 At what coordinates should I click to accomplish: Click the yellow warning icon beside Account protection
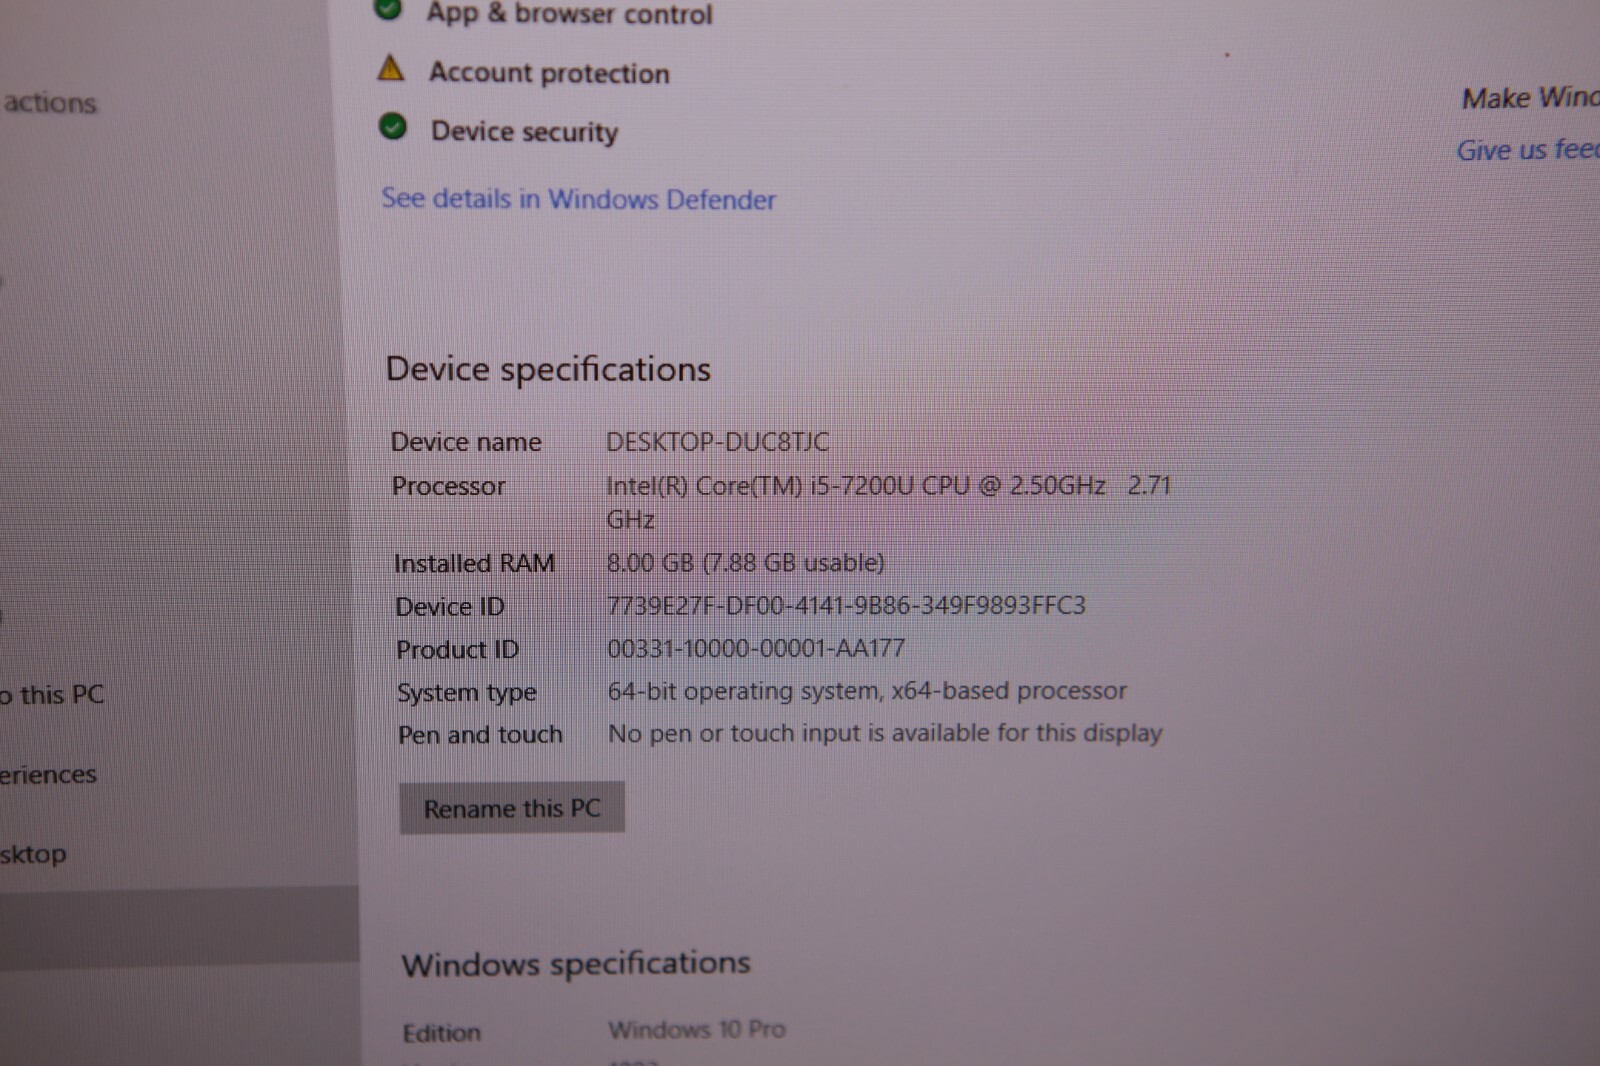point(391,68)
